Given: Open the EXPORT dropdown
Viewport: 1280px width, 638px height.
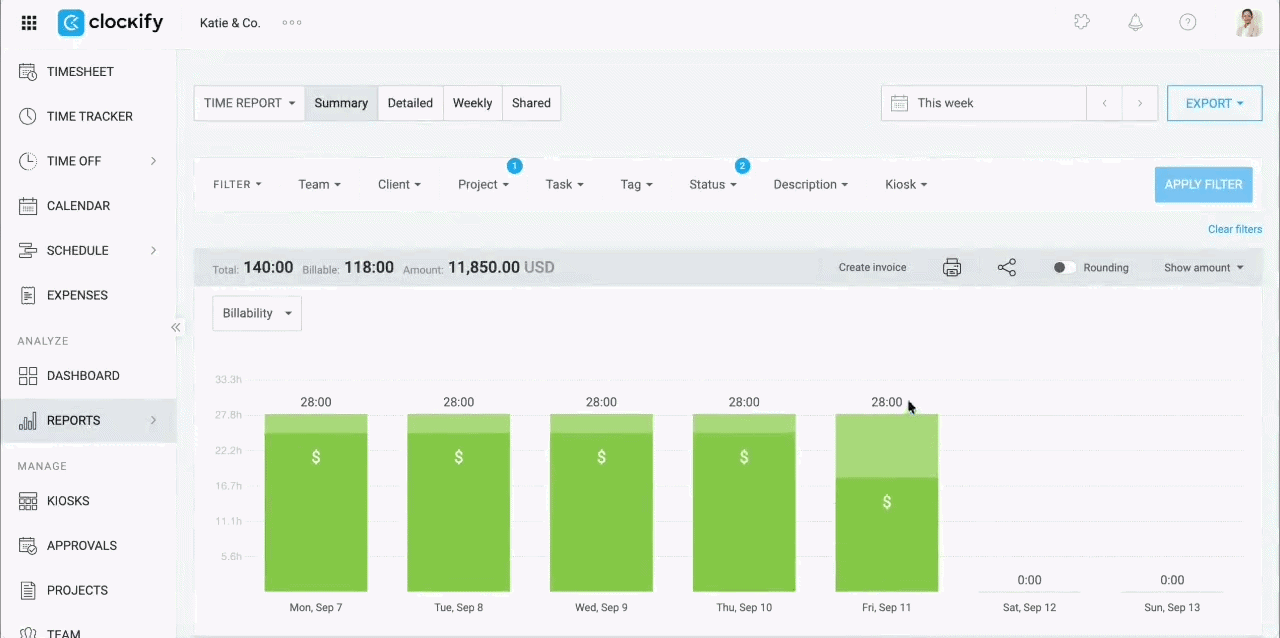Looking at the screenshot, I should [1214, 103].
